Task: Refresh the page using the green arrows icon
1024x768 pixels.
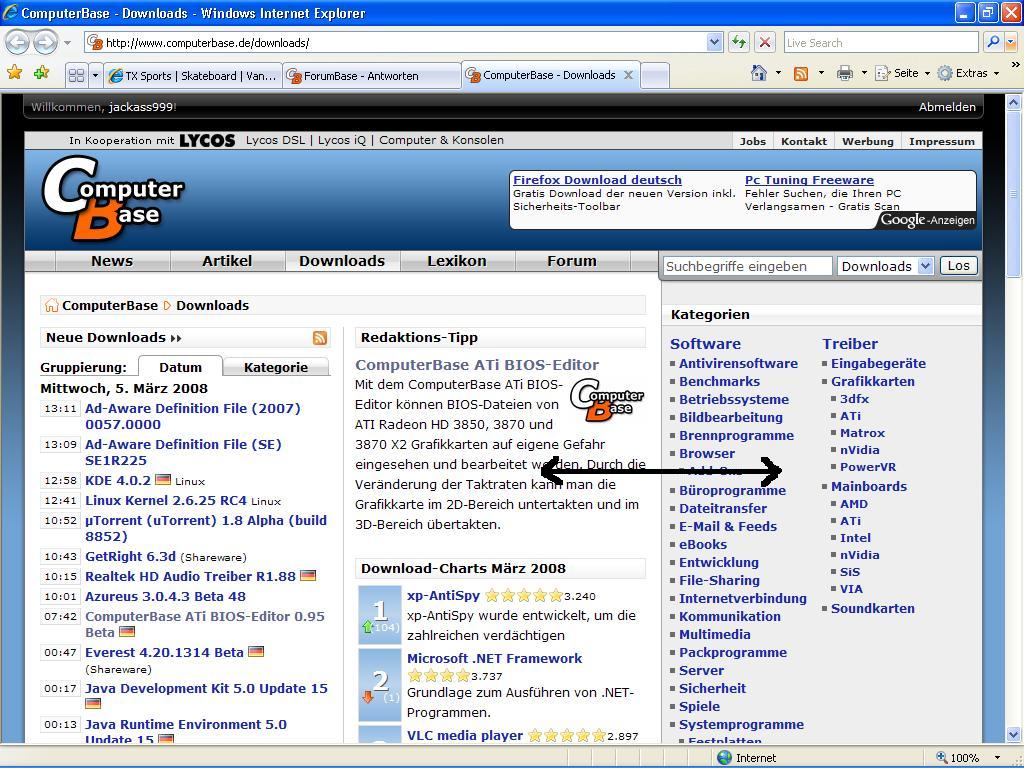Action: click(x=739, y=42)
